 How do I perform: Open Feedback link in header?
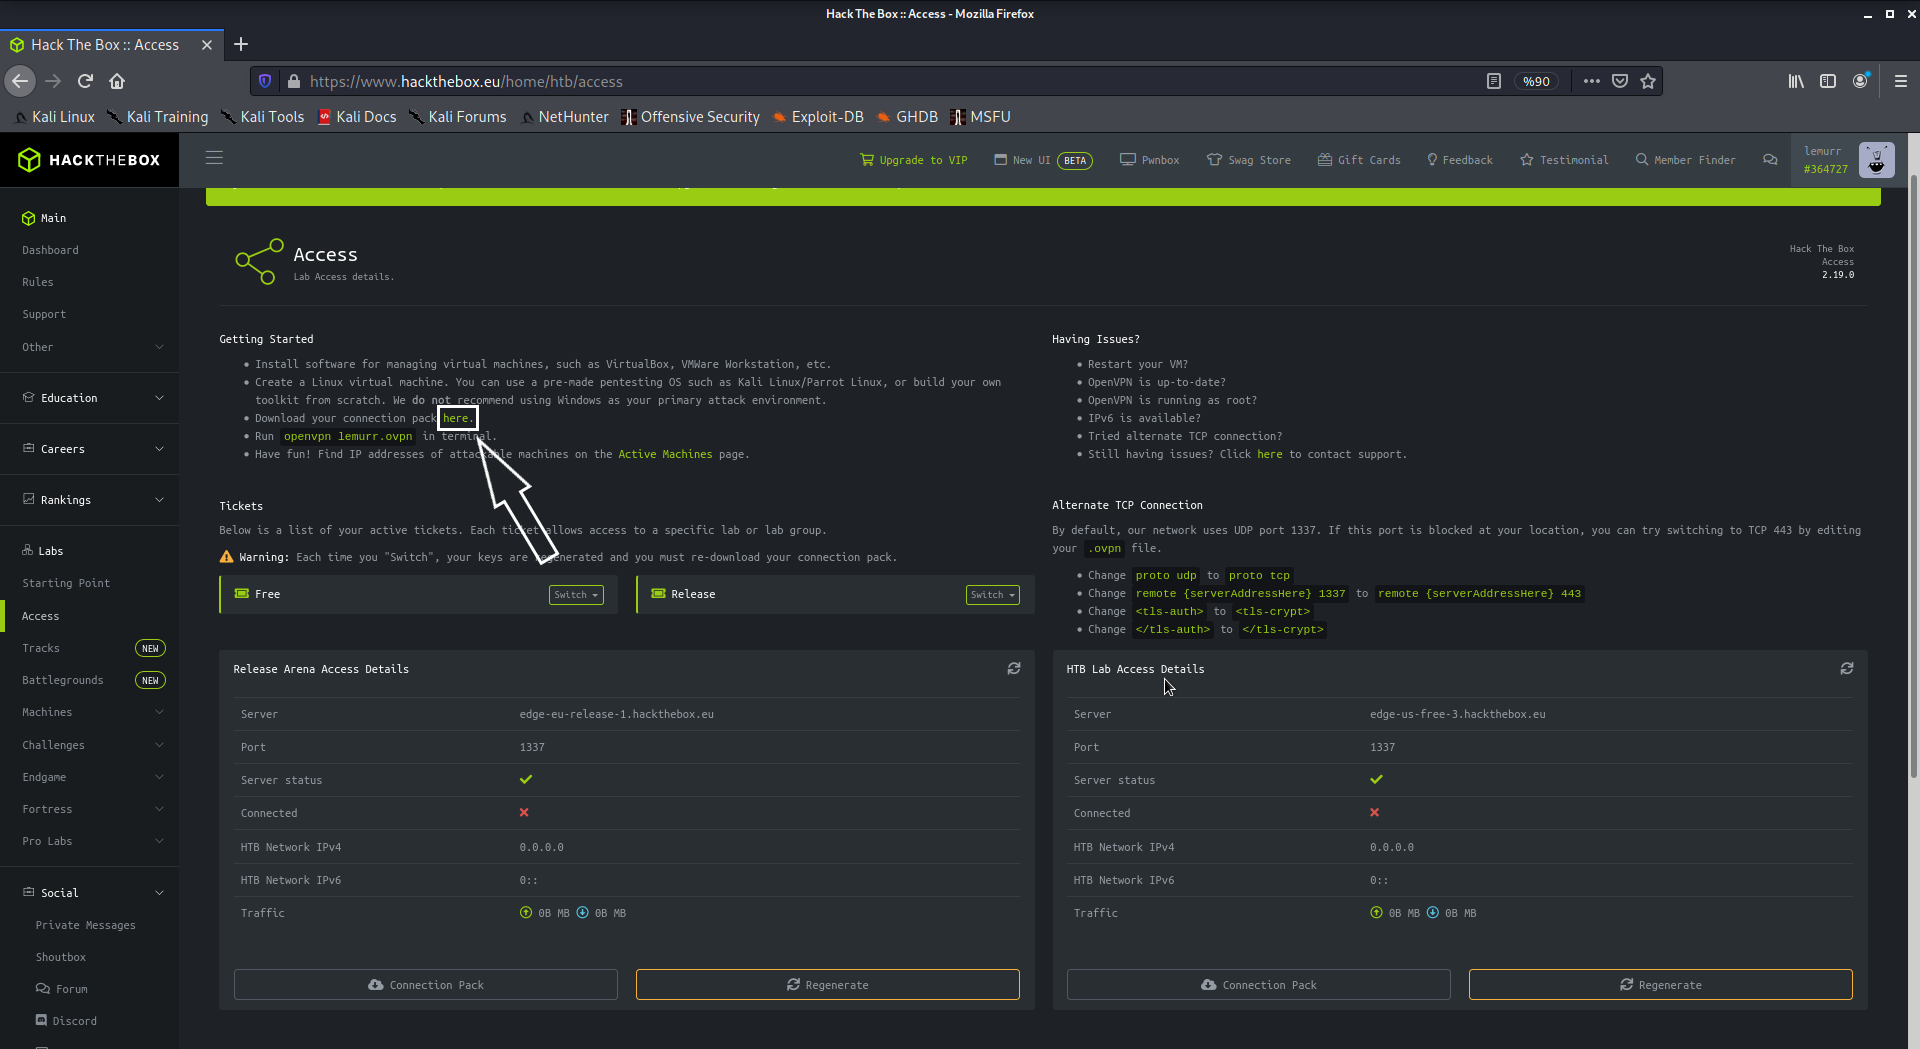coord(1460,160)
